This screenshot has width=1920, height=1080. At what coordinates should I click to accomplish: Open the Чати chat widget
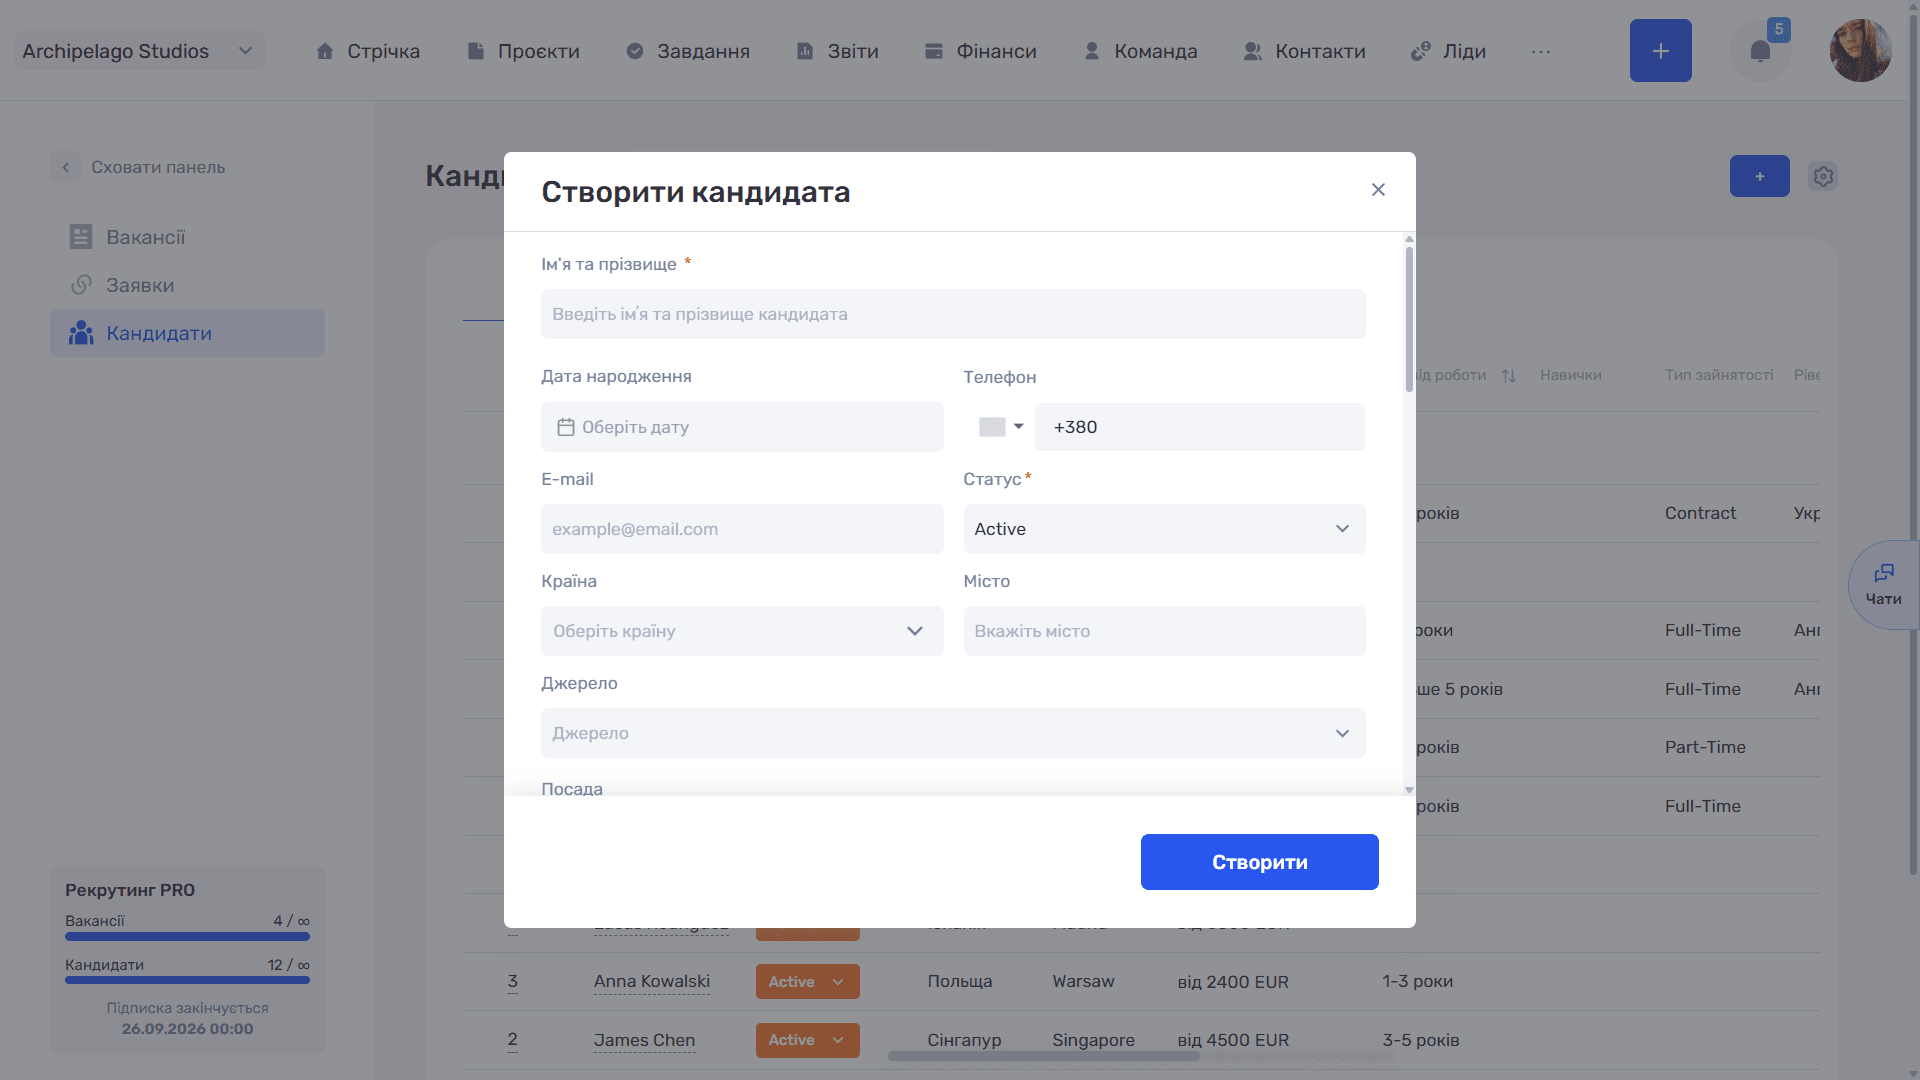pos(1883,585)
